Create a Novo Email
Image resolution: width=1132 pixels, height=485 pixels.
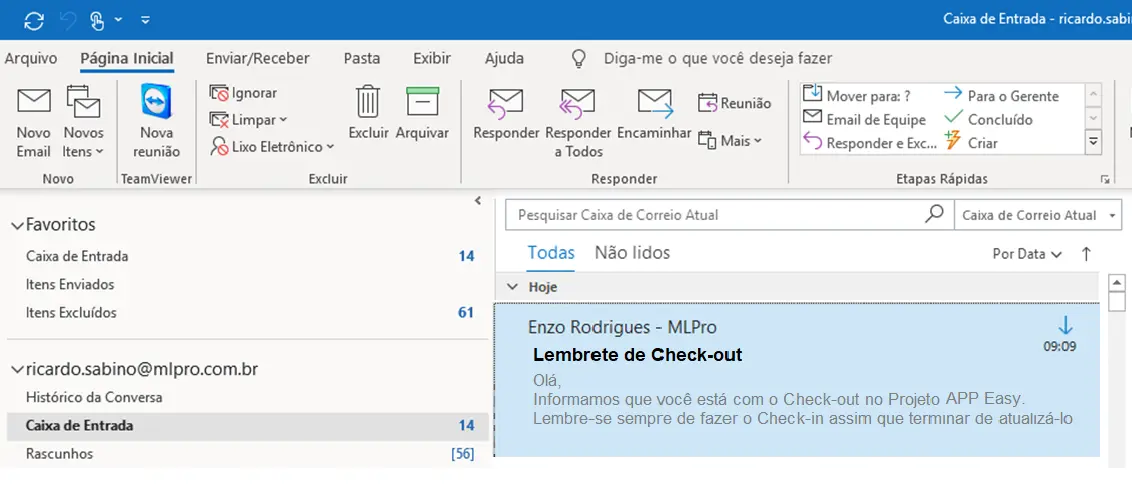33,123
